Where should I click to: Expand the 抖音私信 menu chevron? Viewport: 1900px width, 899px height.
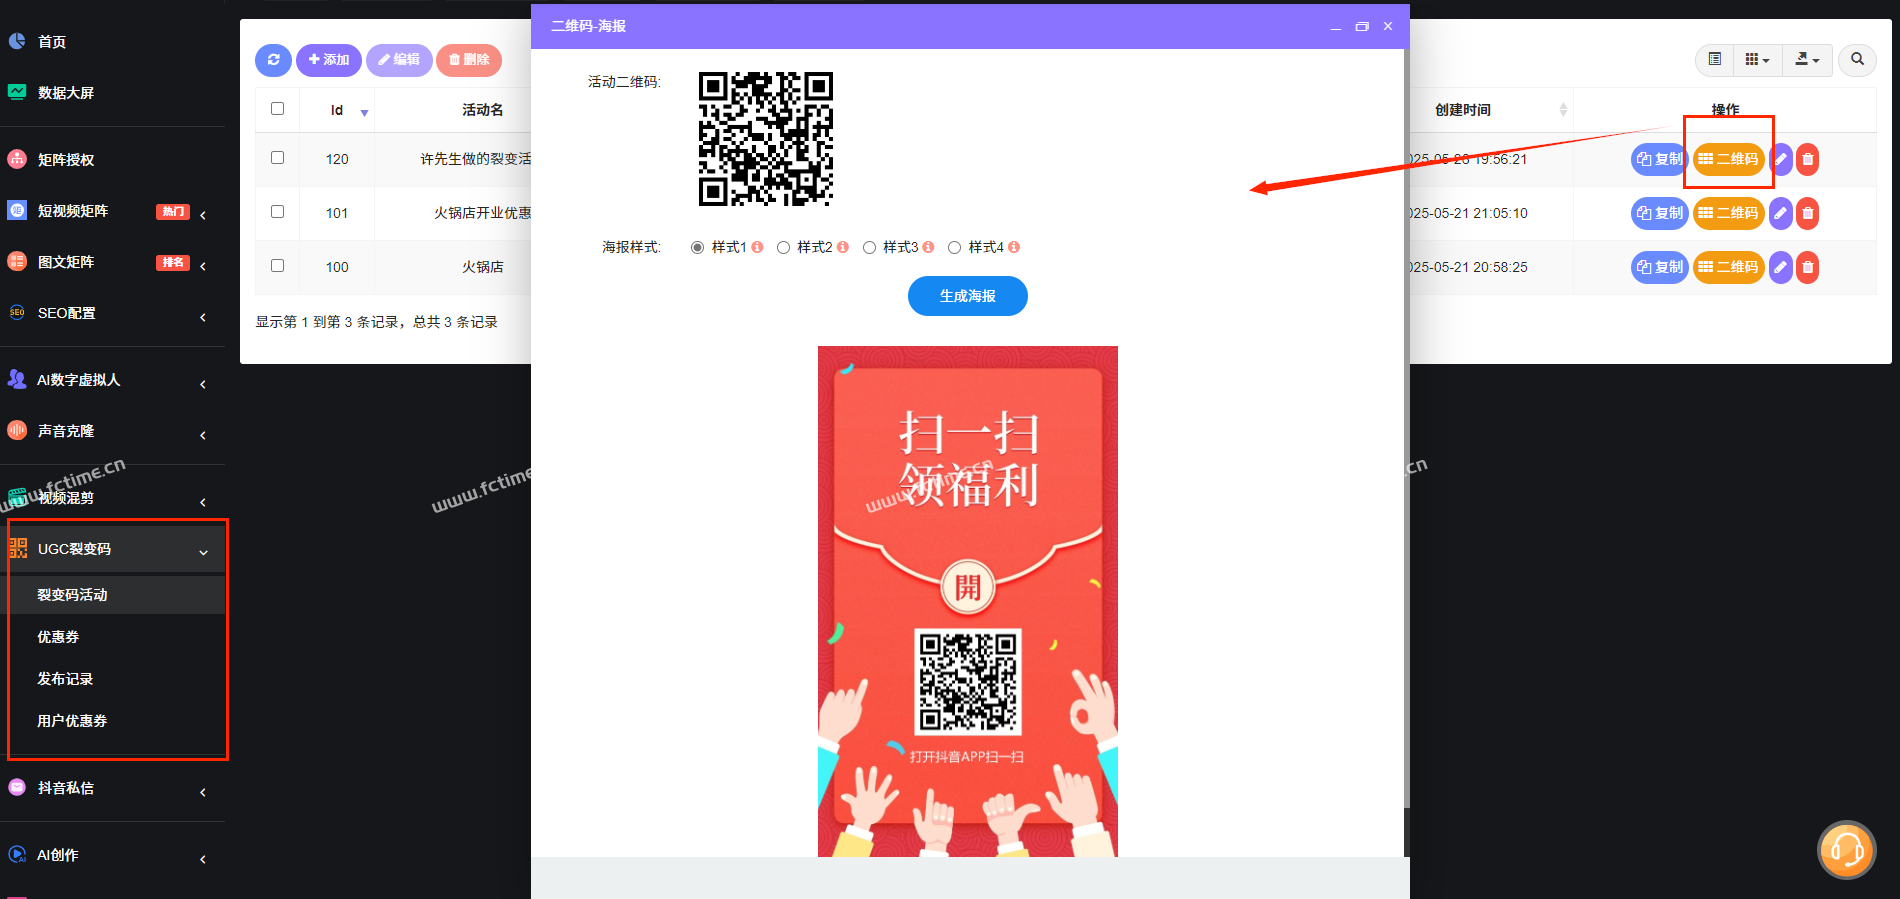pyautogui.click(x=203, y=792)
